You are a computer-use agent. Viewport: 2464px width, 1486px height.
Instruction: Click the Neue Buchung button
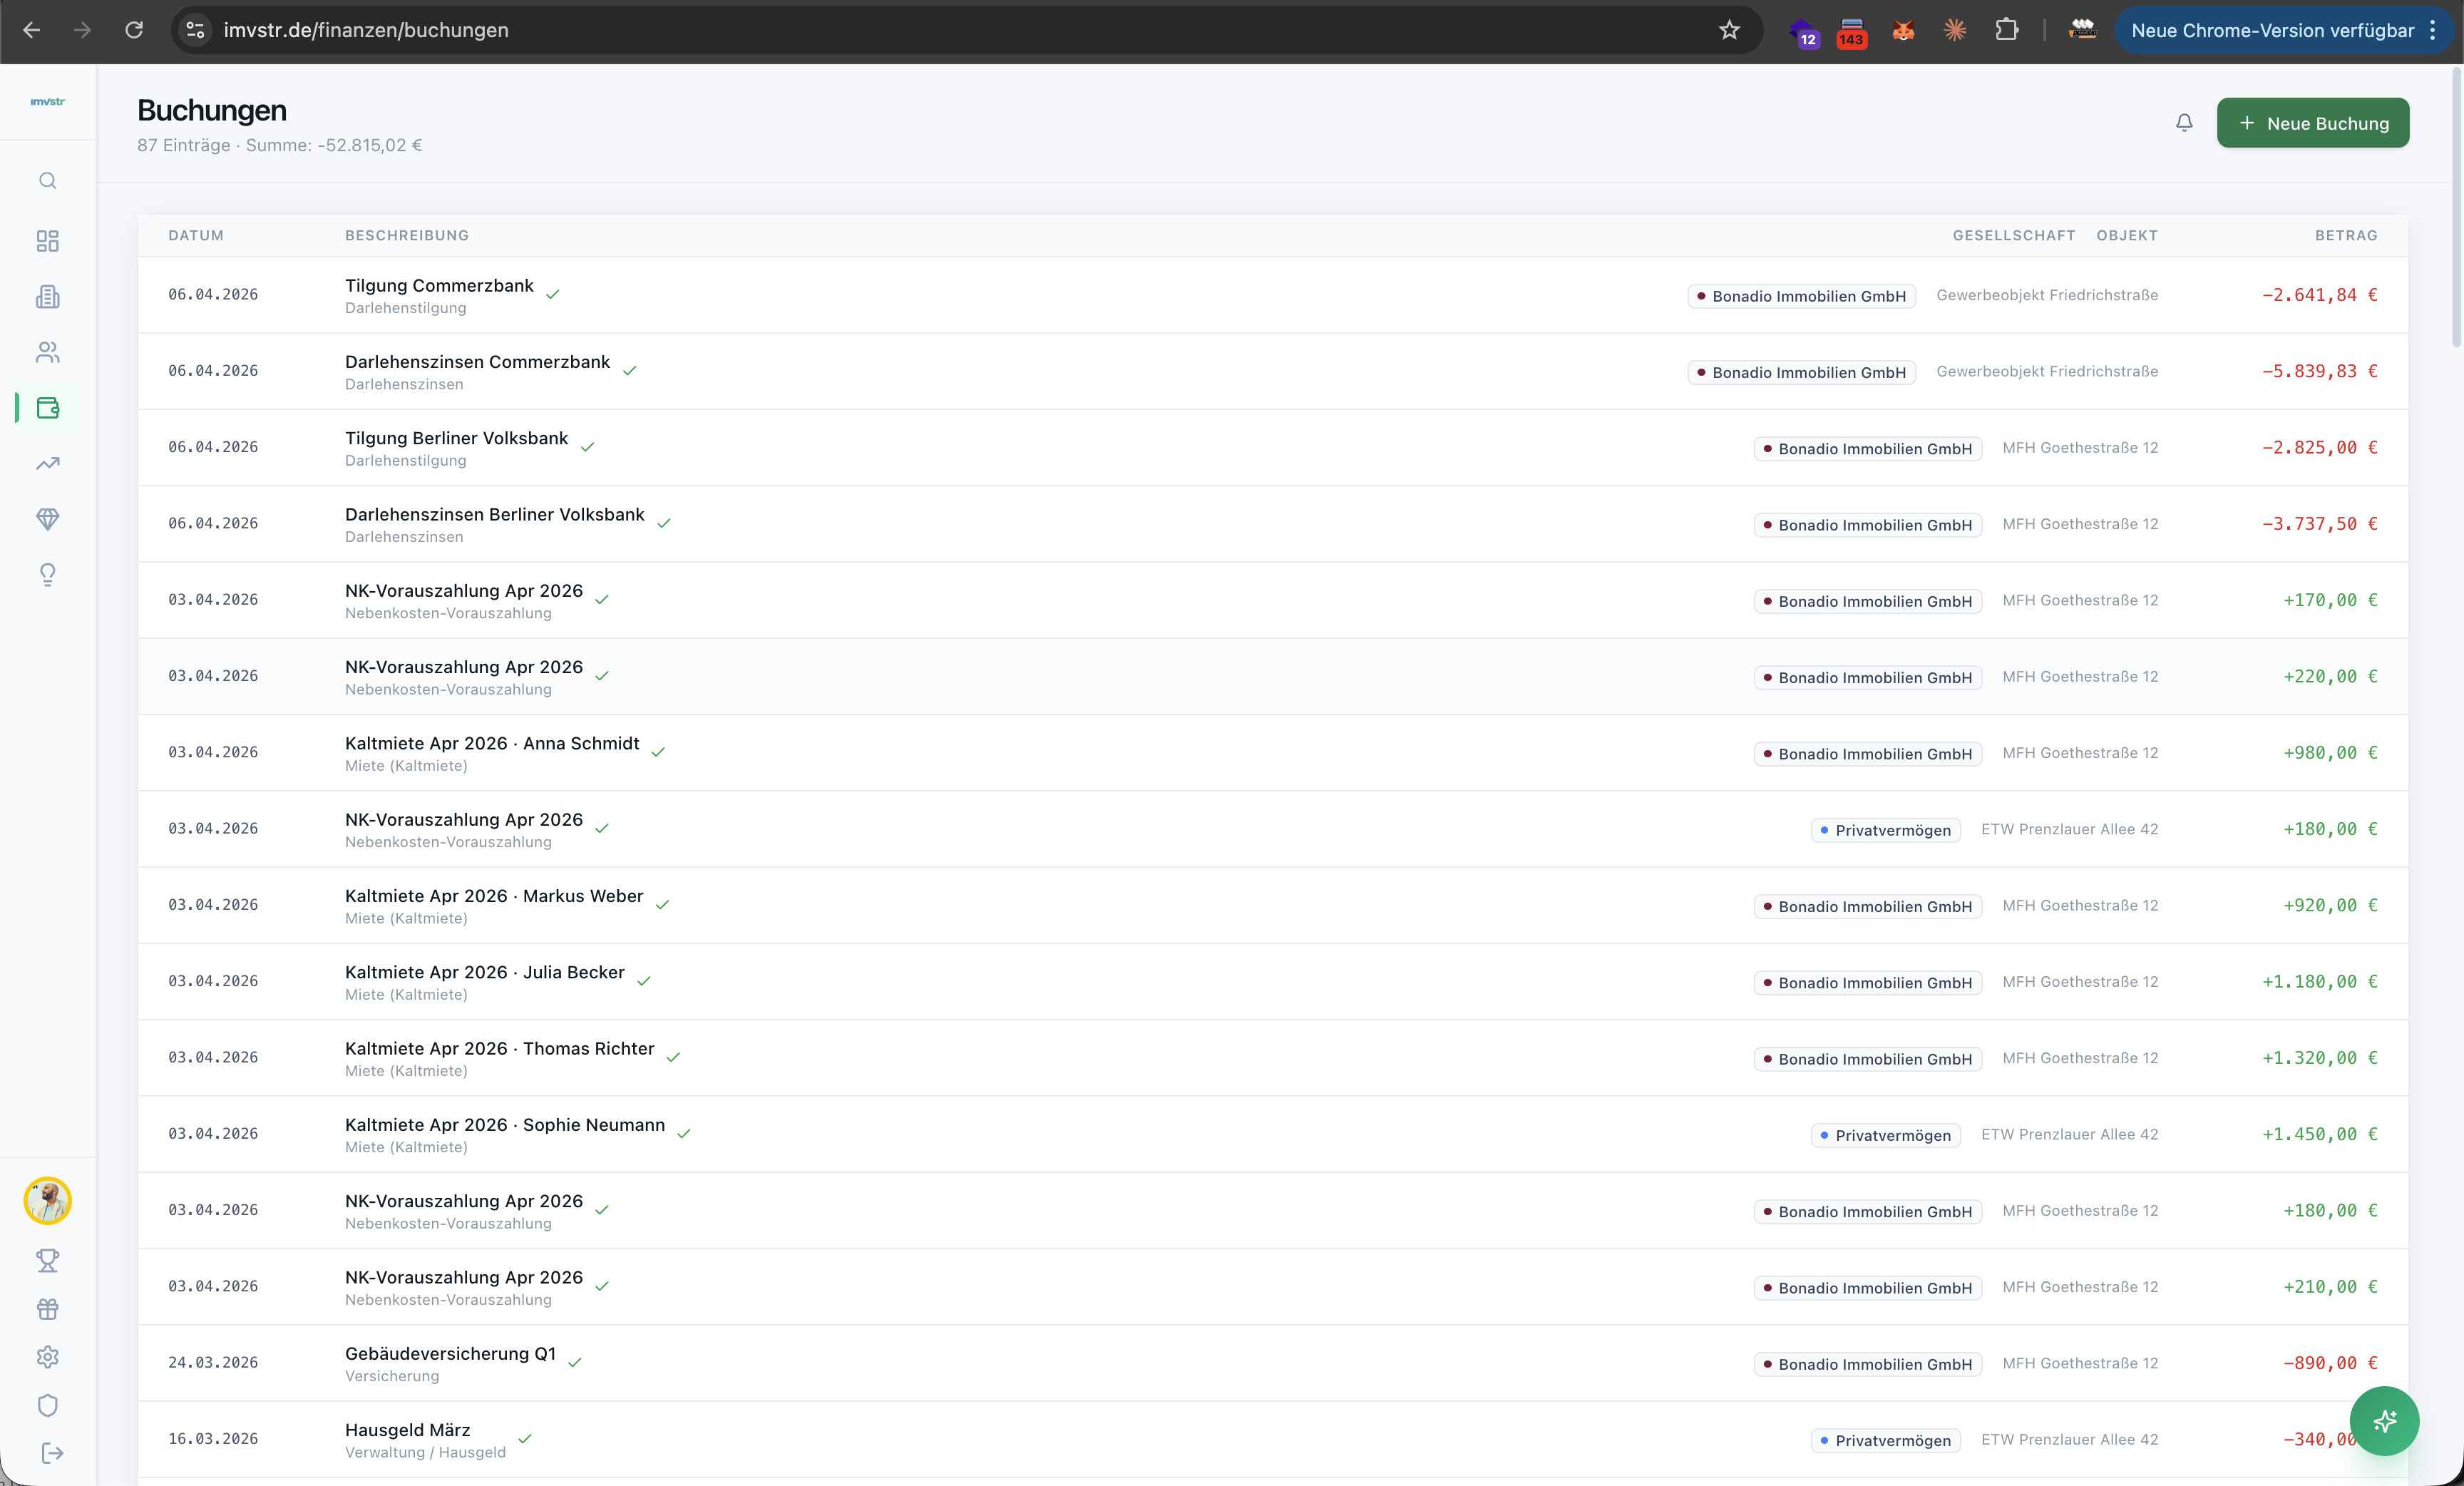point(2312,123)
